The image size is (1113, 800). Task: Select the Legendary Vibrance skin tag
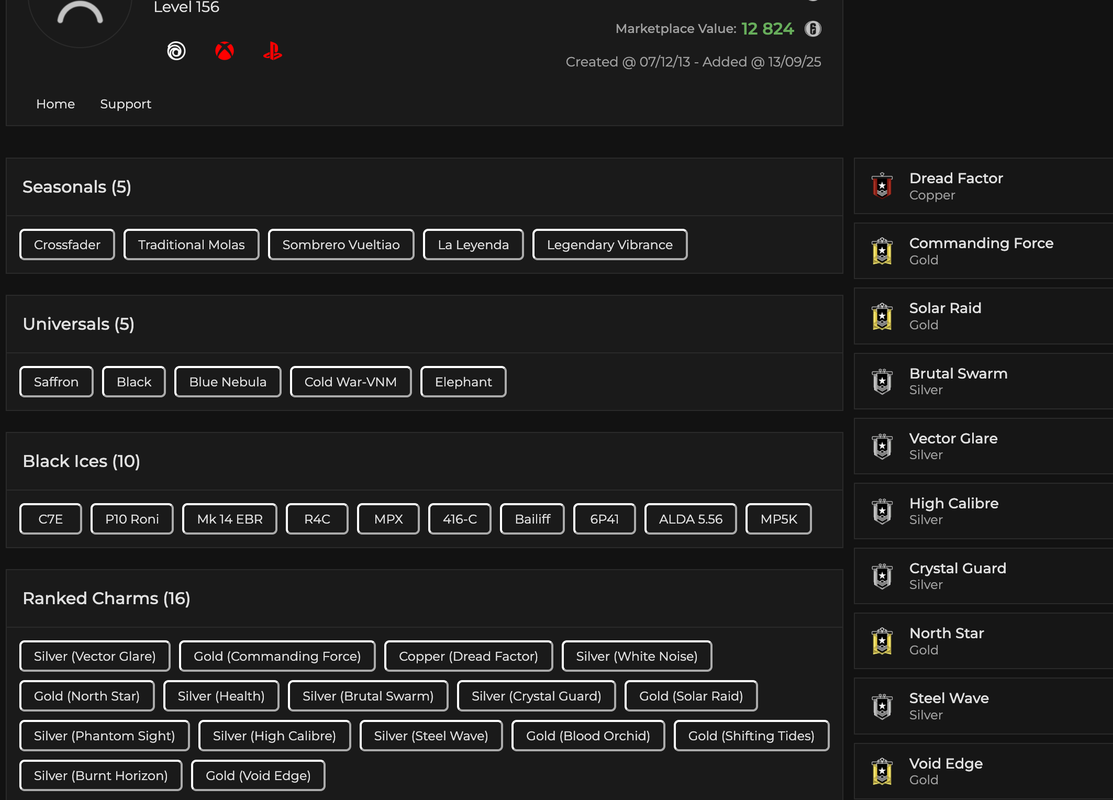(610, 244)
